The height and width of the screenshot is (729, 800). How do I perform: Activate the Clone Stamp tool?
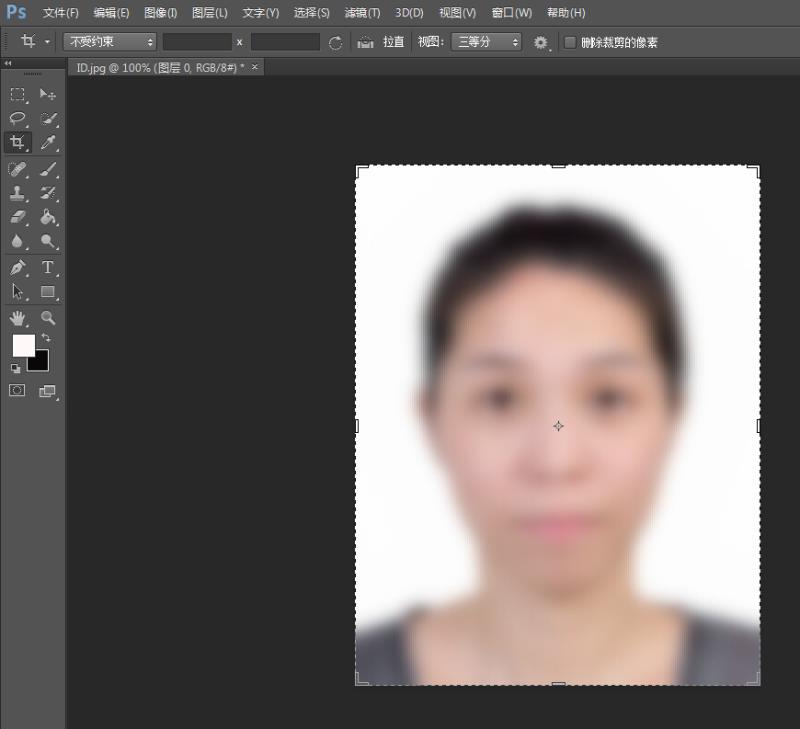[x=17, y=193]
